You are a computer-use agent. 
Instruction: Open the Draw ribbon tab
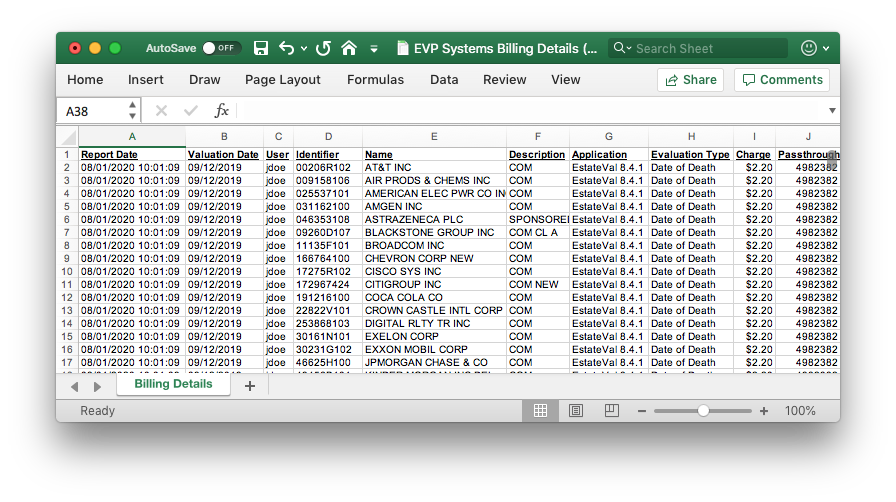[205, 79]
